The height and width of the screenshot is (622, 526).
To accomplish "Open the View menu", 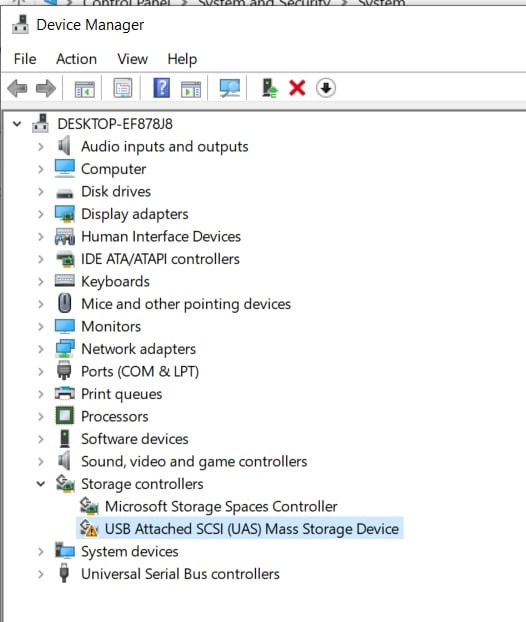I will (x=132, y=59).
